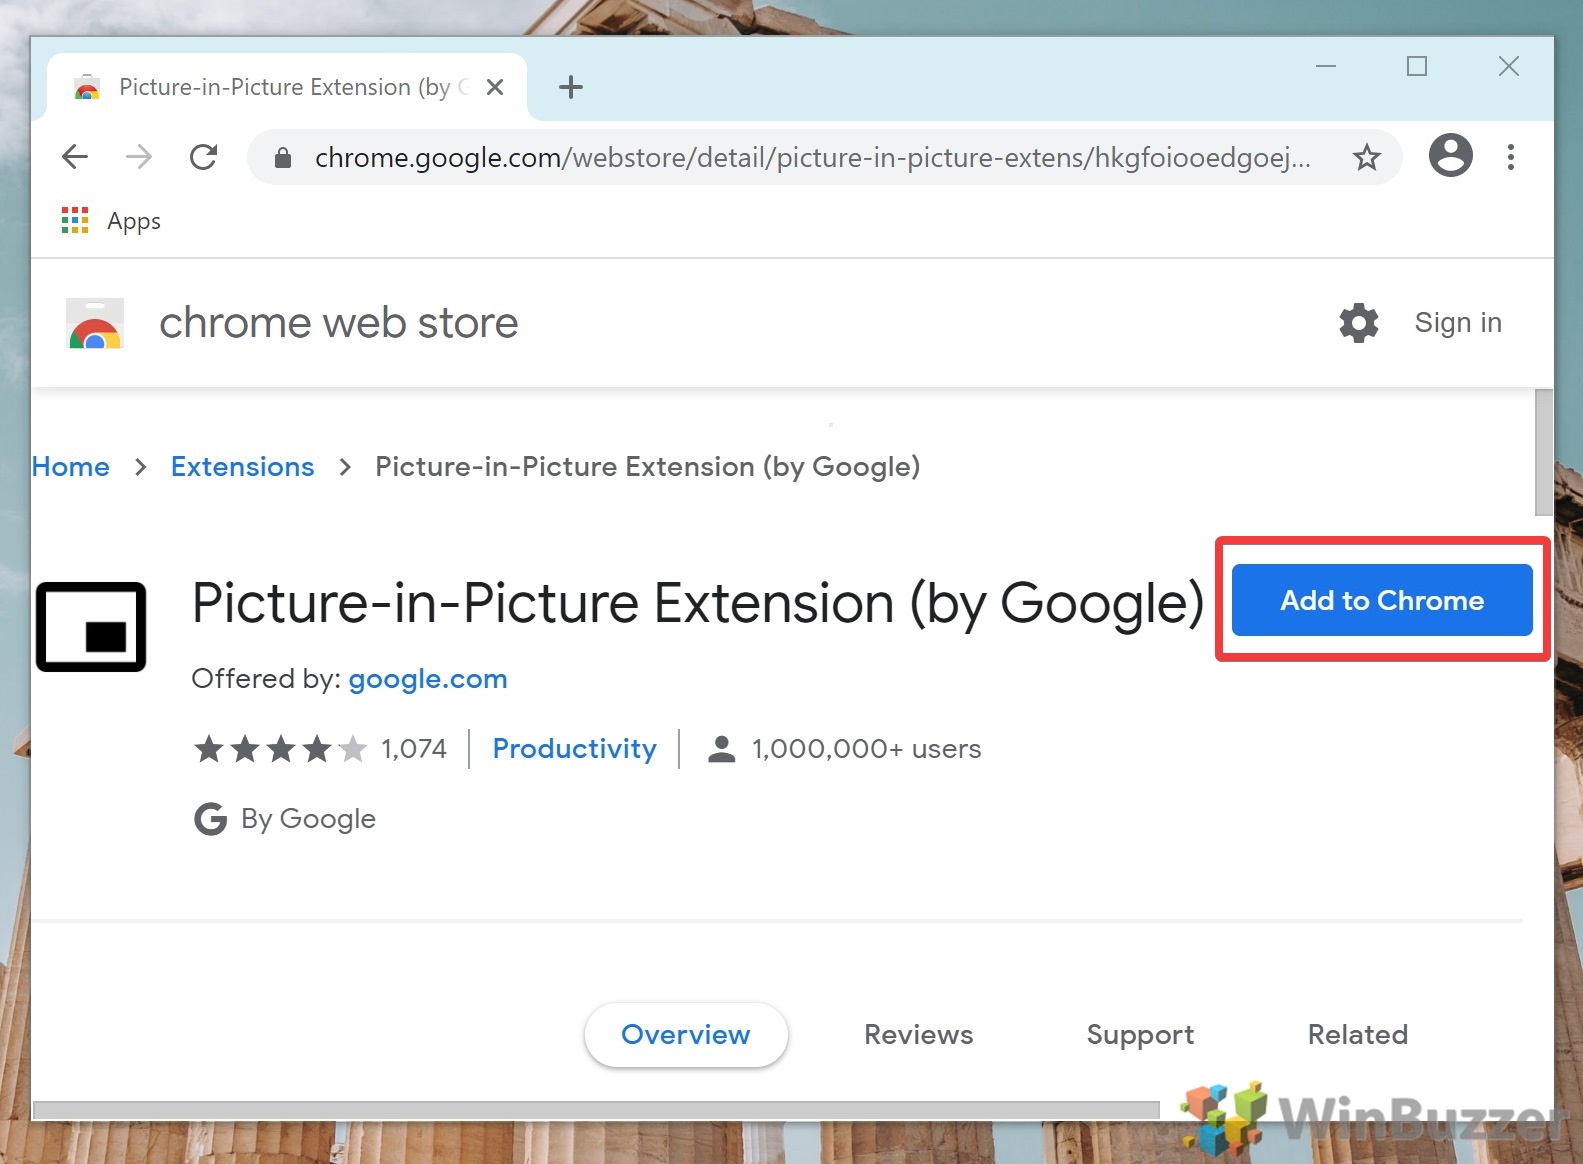Click the forward navigation arrow
The width and height of the screenshot is (1583, 1164).
(x=139, y=157)
